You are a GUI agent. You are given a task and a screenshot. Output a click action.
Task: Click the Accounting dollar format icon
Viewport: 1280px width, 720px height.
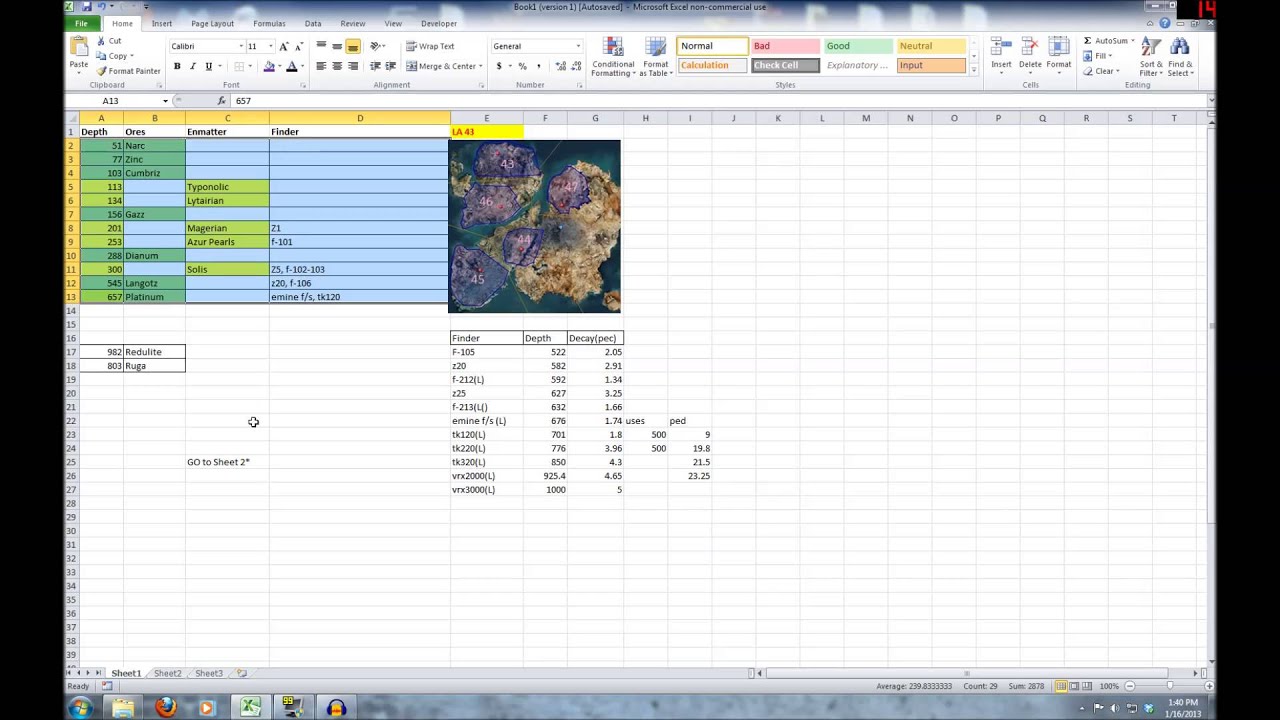(499, 66)
